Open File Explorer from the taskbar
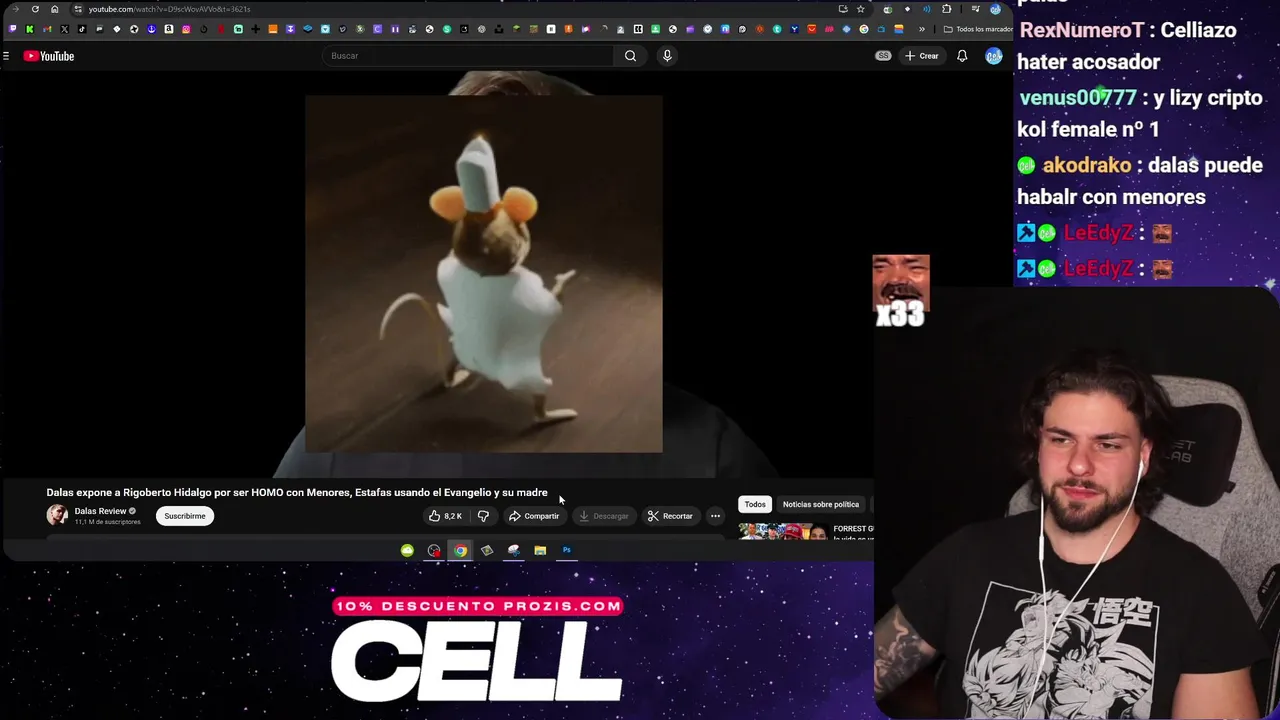 (540, 550)
